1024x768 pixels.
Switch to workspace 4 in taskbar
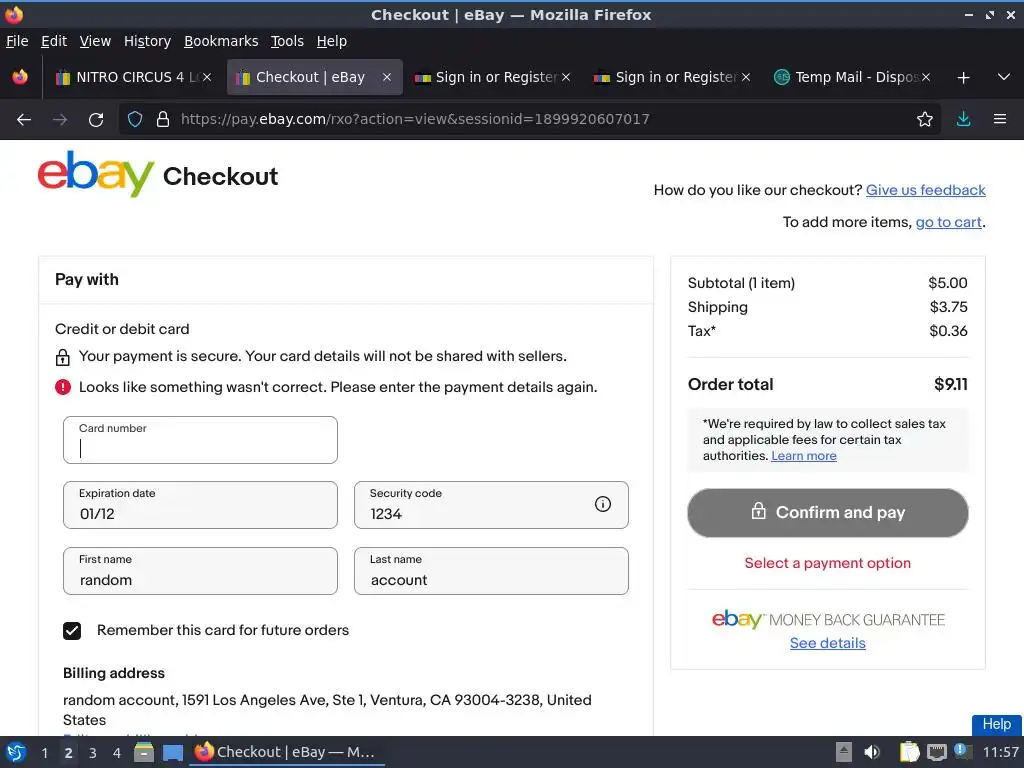117,753
